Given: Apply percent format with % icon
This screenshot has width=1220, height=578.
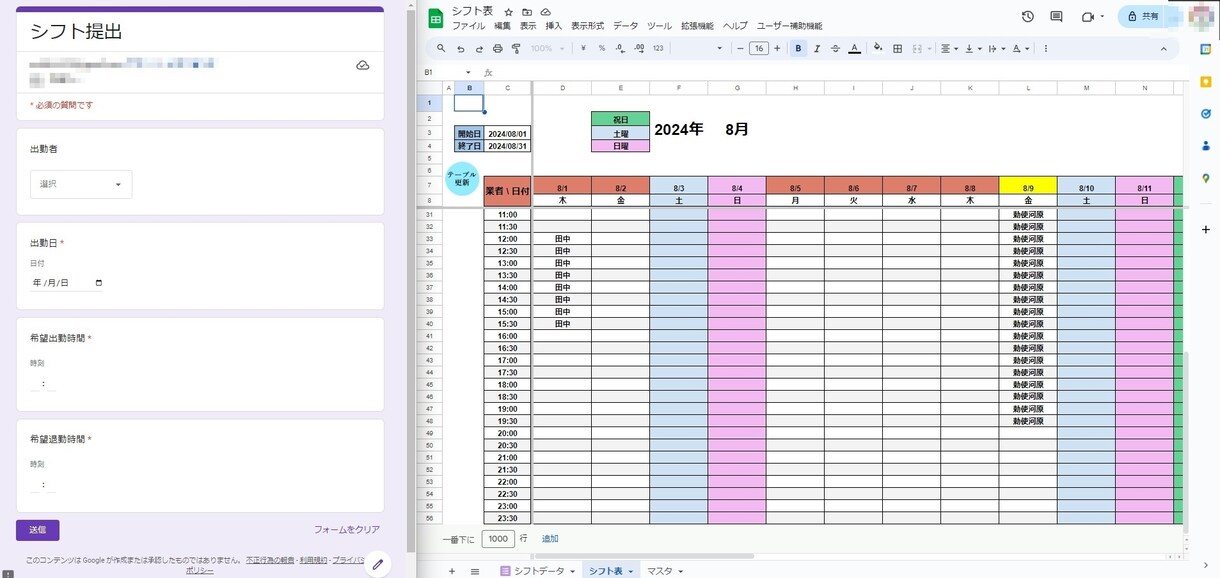Looking at the screenshot, I should pos(601,48).
